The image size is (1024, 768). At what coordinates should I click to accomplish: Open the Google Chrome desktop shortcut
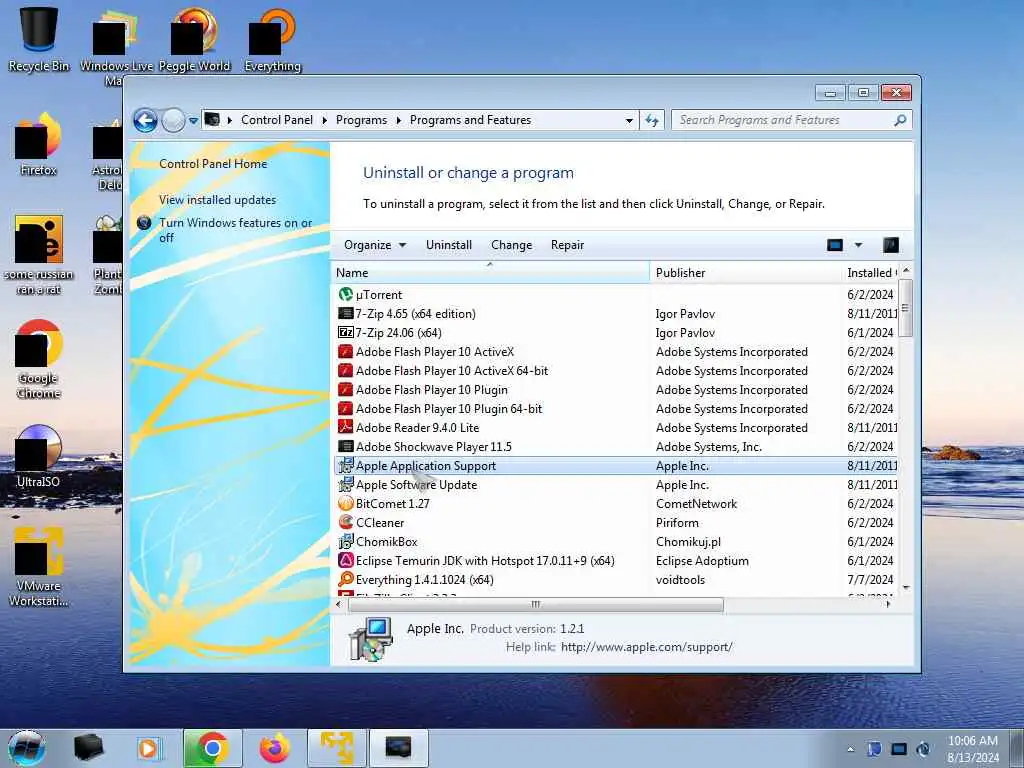[39, 359]
